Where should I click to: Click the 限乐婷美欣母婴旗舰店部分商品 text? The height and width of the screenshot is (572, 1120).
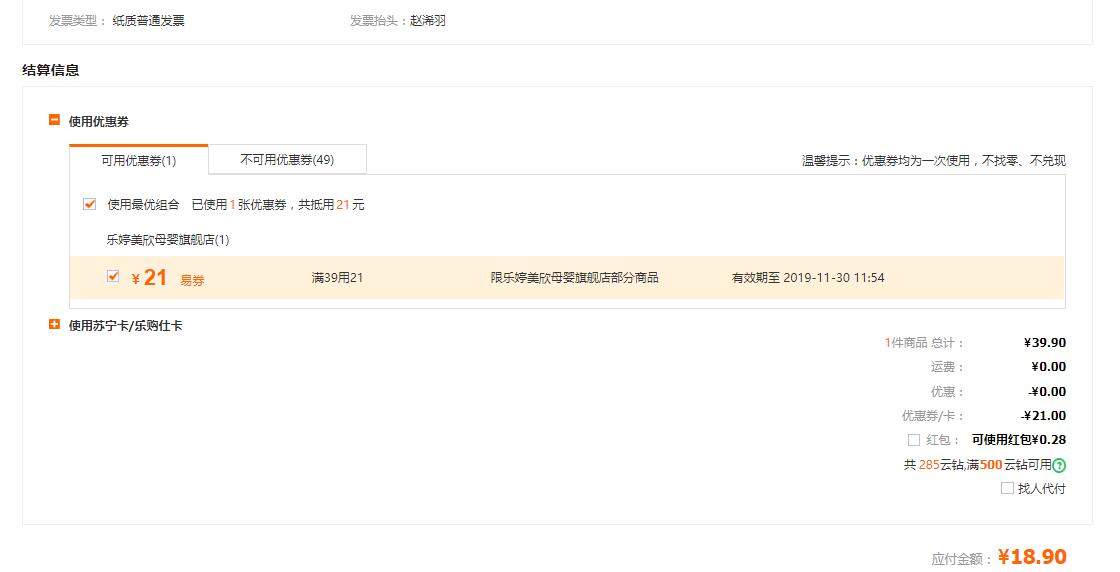[x=574, y=278]
